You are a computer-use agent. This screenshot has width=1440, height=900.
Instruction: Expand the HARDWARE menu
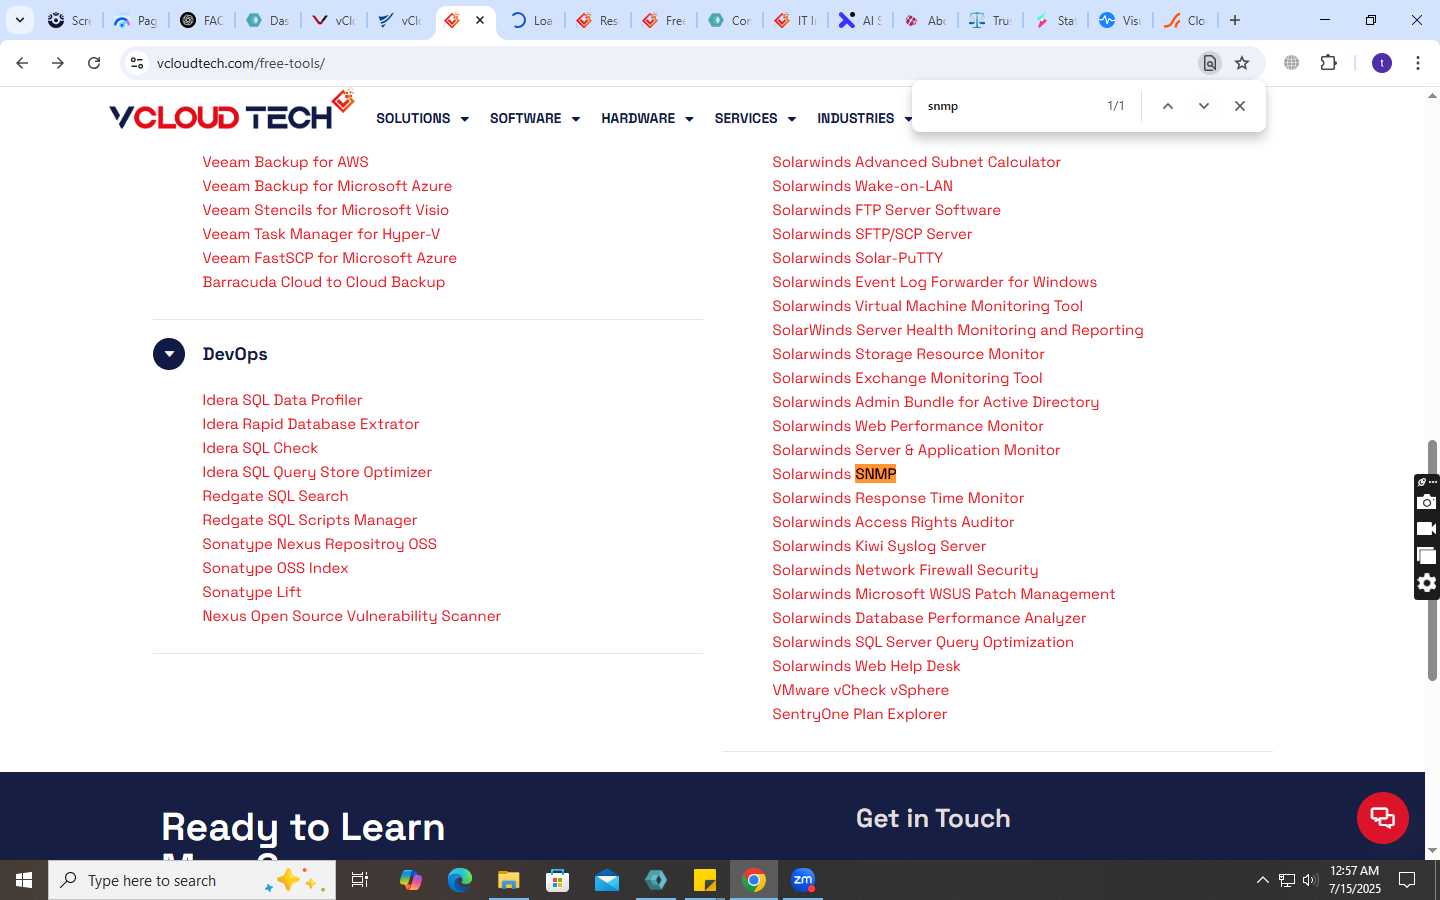[x=647, y=118]
